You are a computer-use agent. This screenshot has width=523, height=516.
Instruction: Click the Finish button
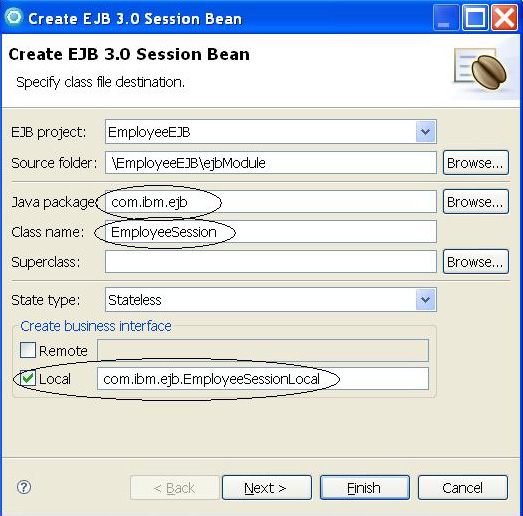[x=365, y=488]
